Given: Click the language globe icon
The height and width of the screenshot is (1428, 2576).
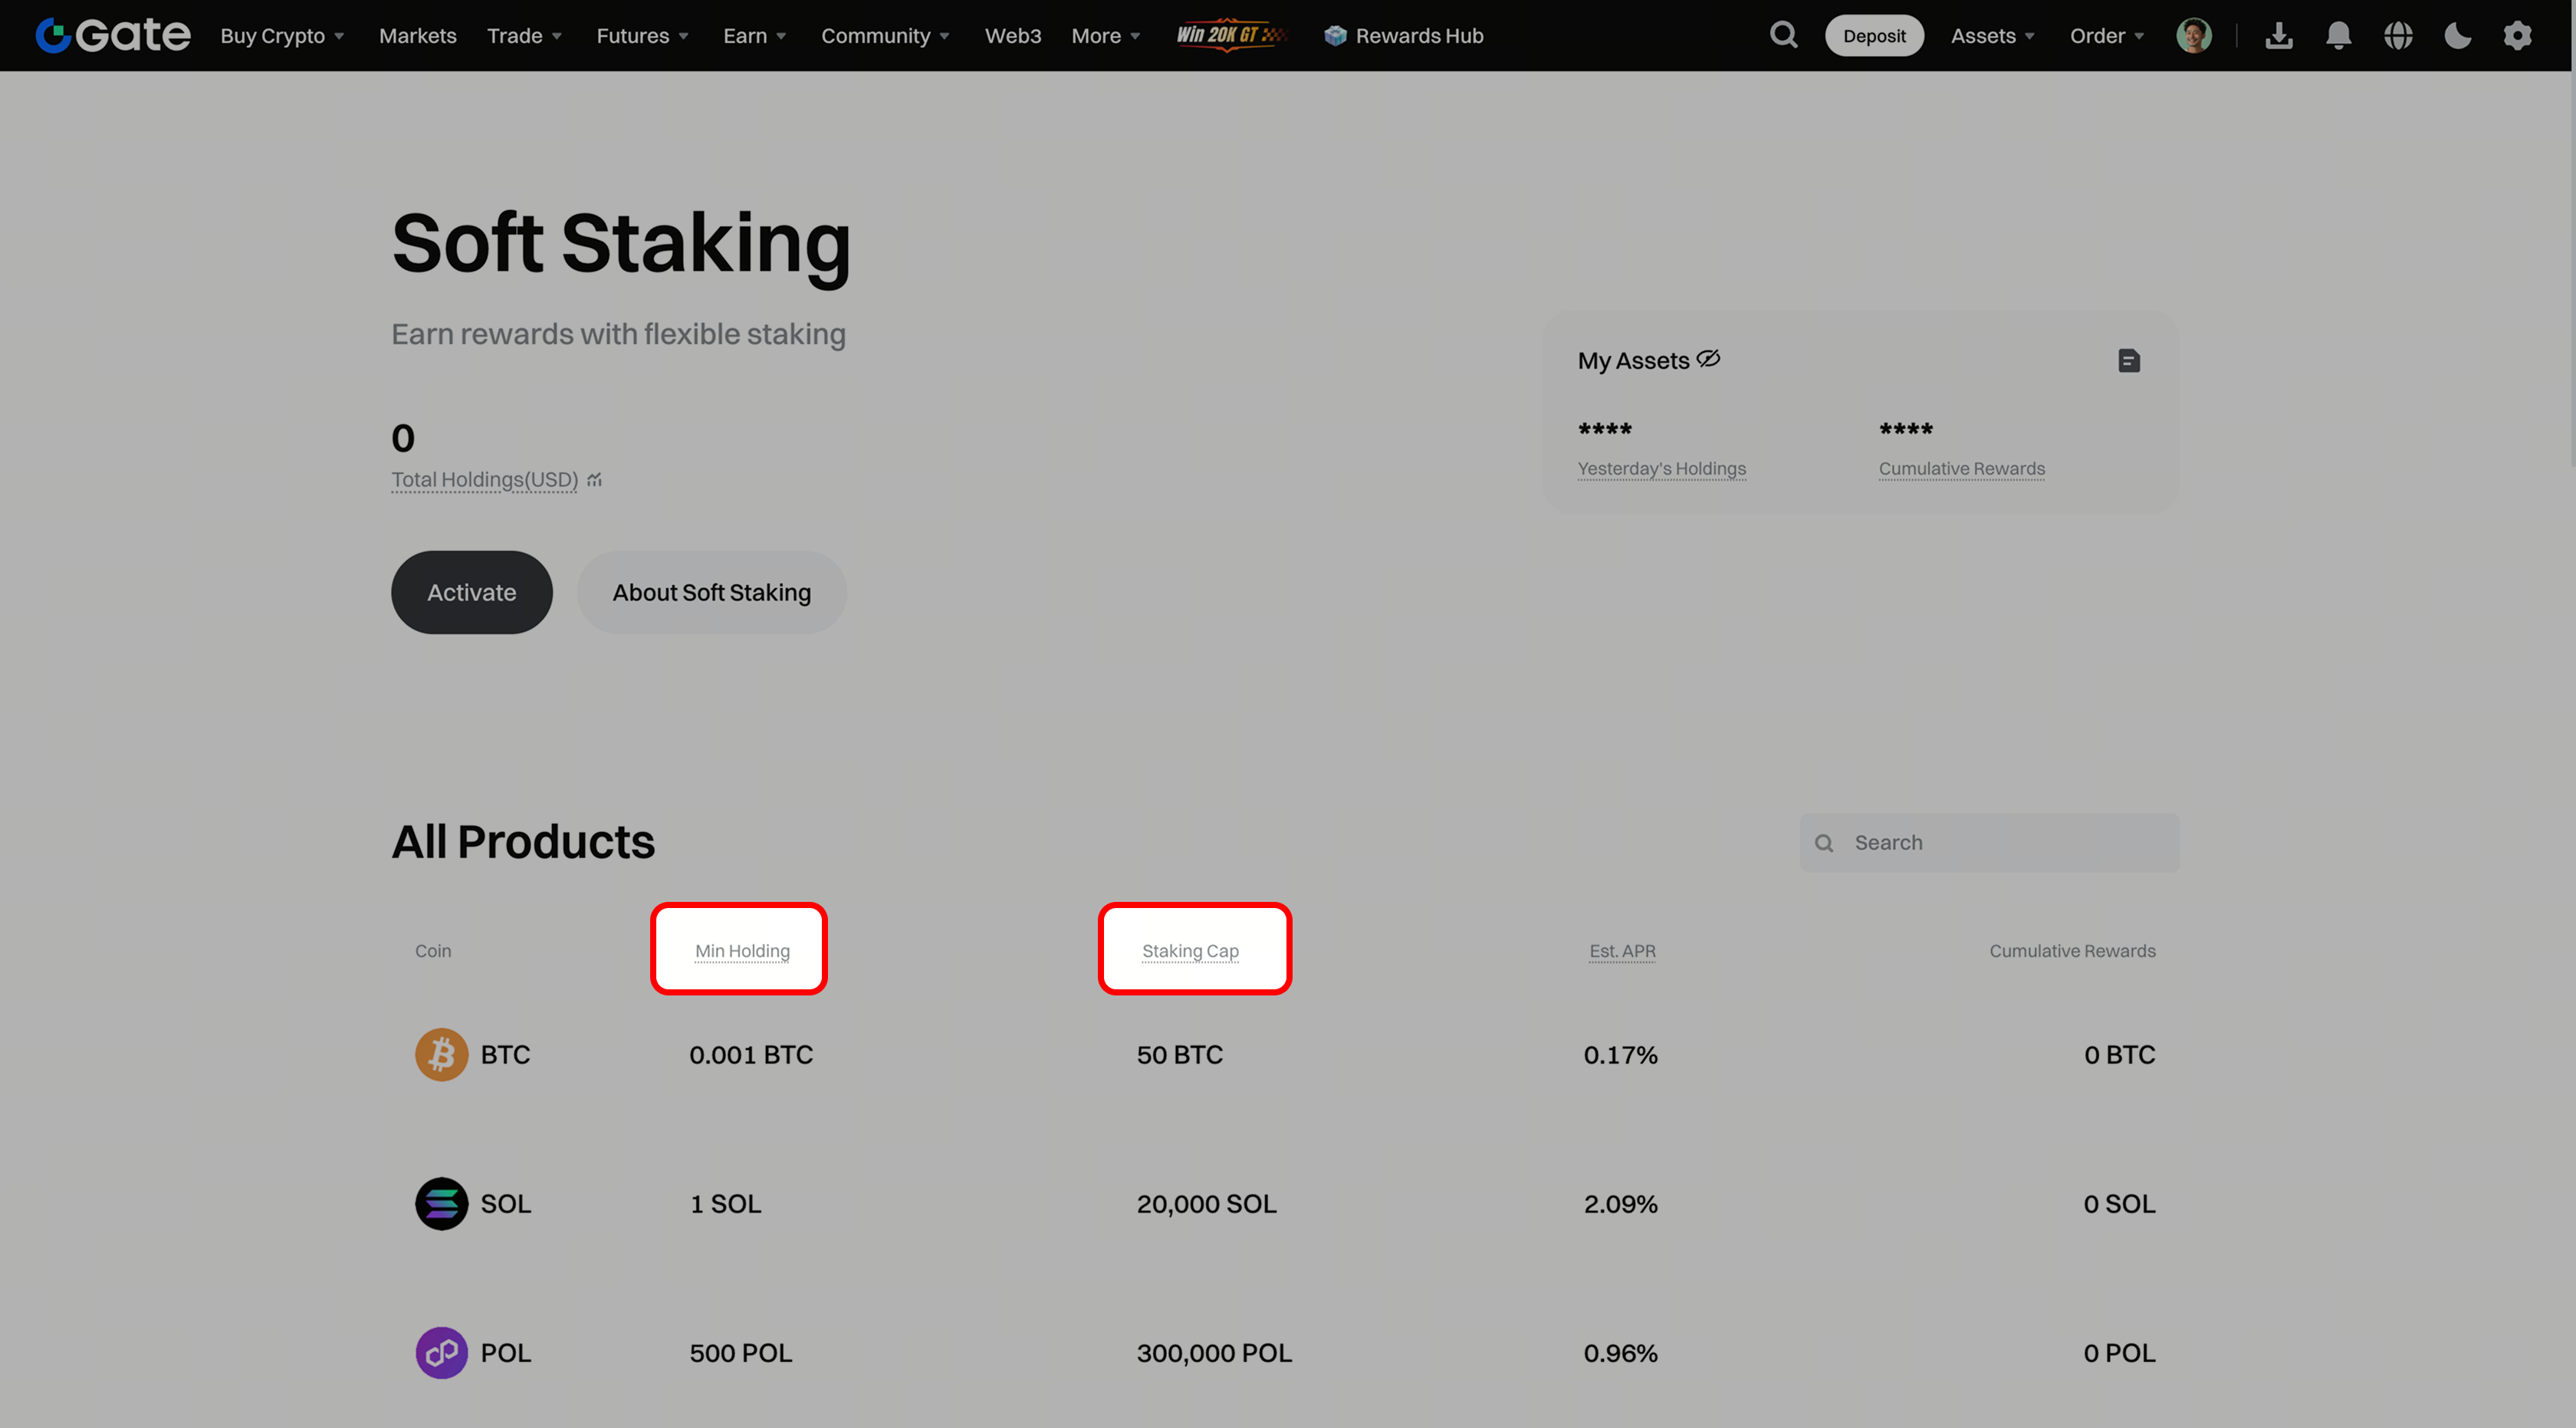Looking at the screenshot, I should pos(2398,36).
